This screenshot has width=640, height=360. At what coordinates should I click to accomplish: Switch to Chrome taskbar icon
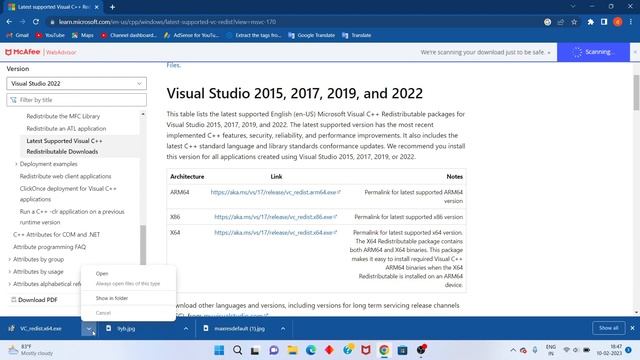(384, 350)
